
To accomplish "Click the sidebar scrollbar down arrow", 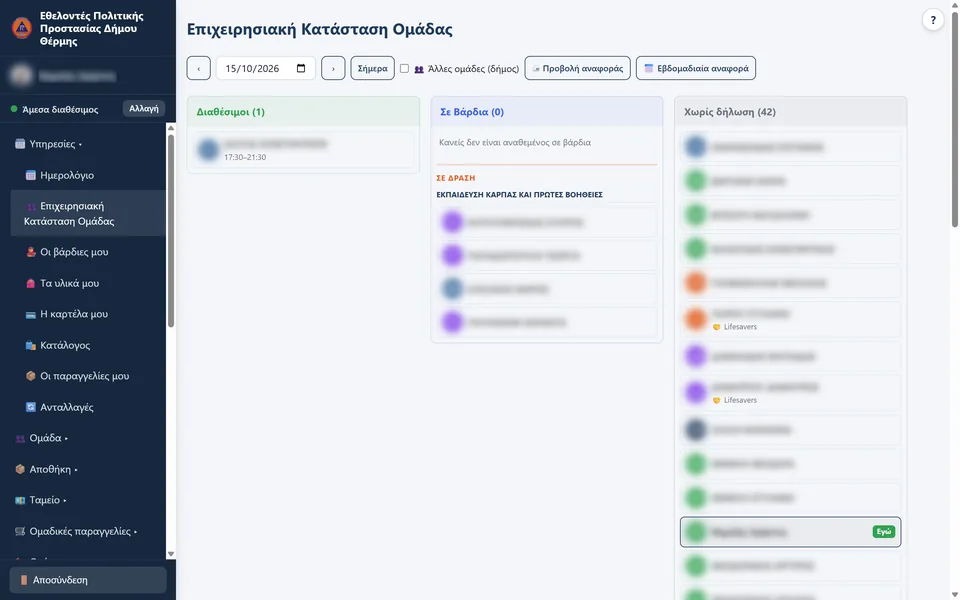I will 171,554.
